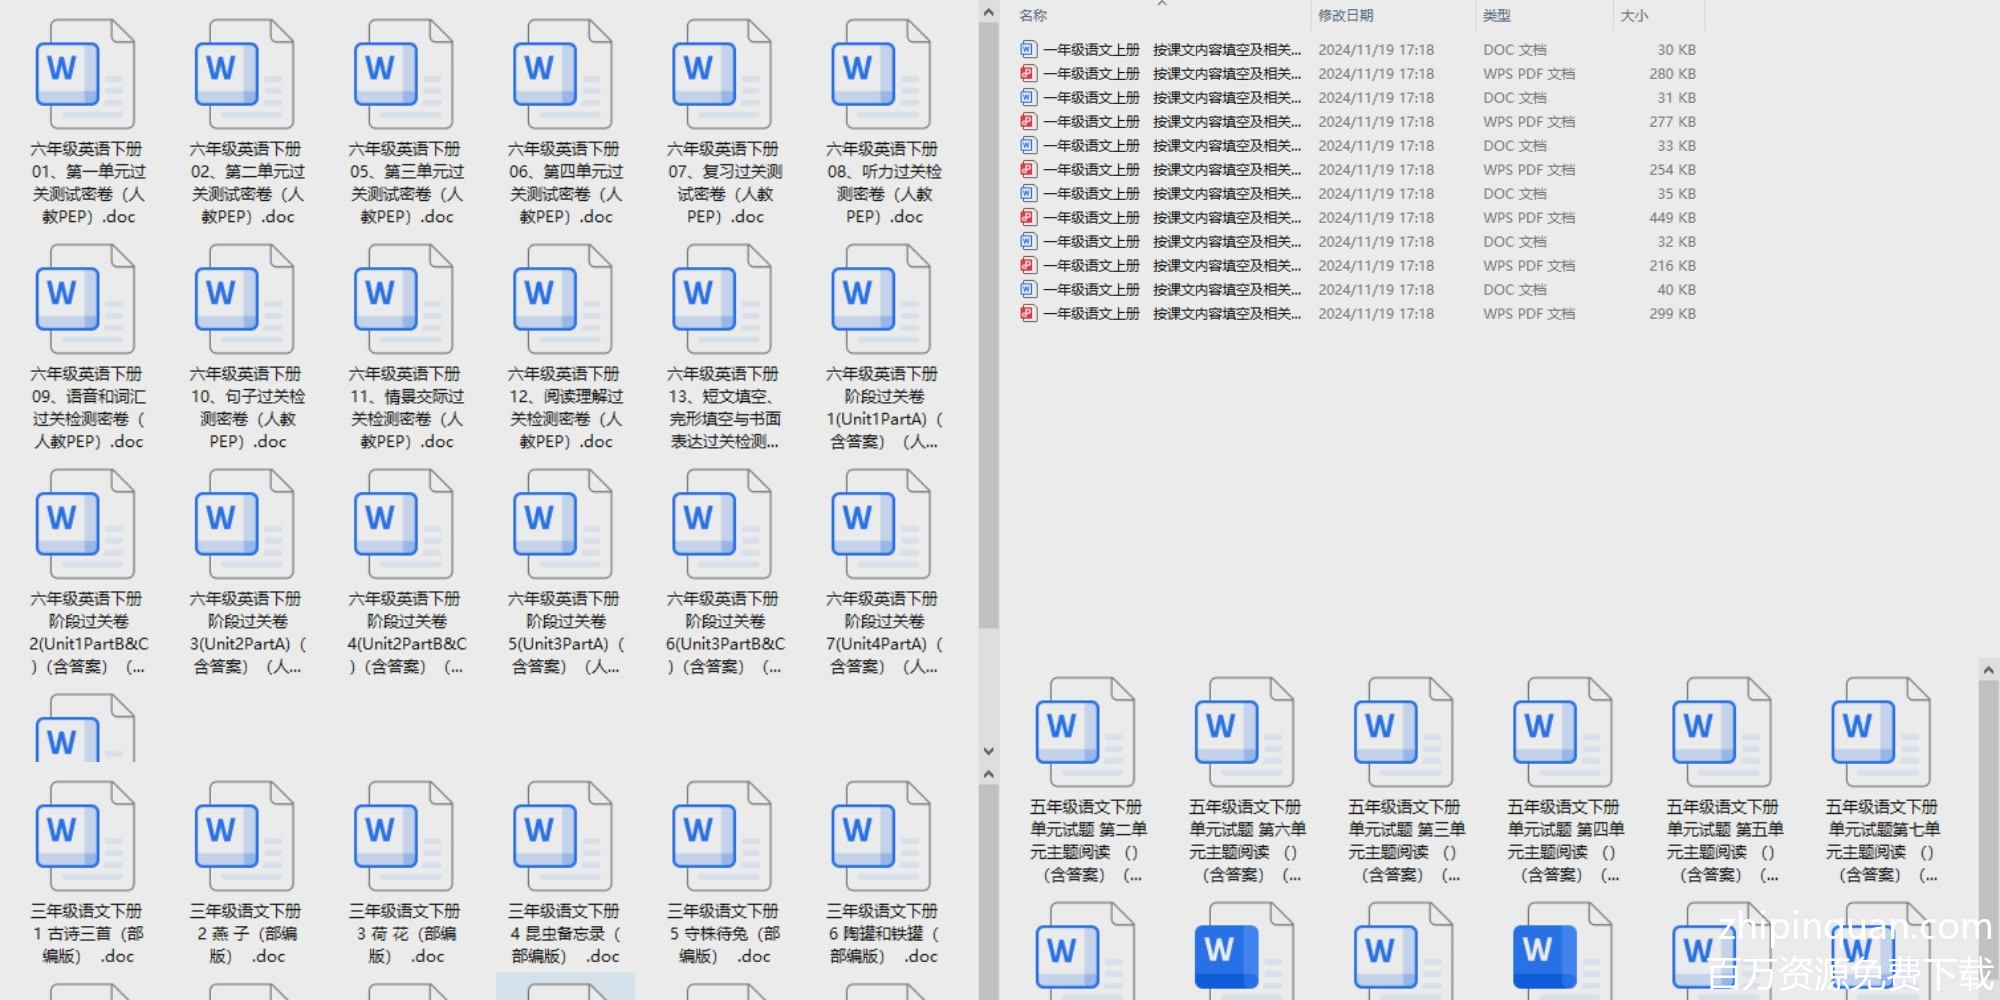The image size is (2000, 1000).
Task: Select the 阶段过关卷3(Unit2PartA) file icon
Action: click(244, 525)
